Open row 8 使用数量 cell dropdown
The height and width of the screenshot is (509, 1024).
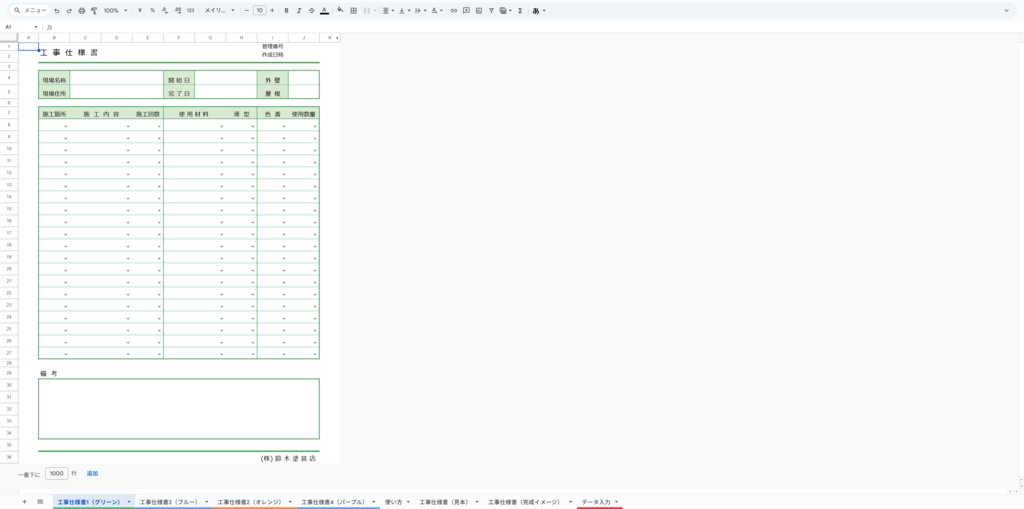point(315,125)
